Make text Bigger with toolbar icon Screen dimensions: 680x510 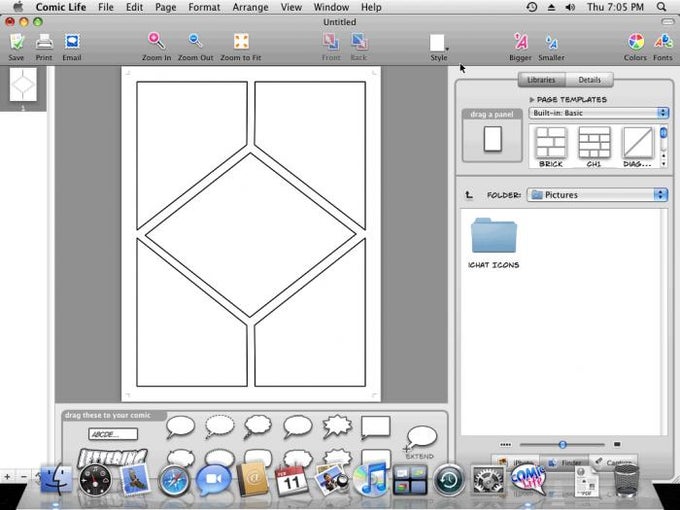pos(521,42)
